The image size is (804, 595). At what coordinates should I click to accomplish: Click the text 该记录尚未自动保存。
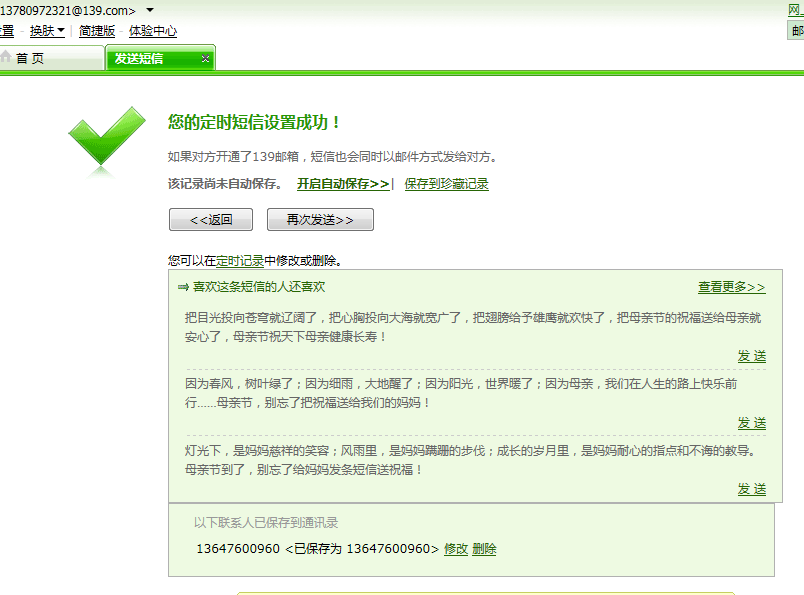click(225, 184)
